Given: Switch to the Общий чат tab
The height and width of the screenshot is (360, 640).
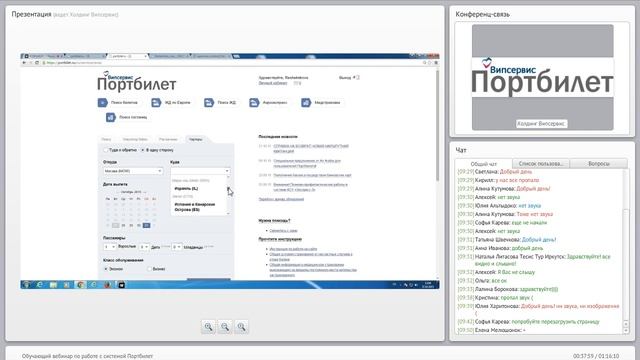Looking at the screenshot, I should tap(484, 164).
